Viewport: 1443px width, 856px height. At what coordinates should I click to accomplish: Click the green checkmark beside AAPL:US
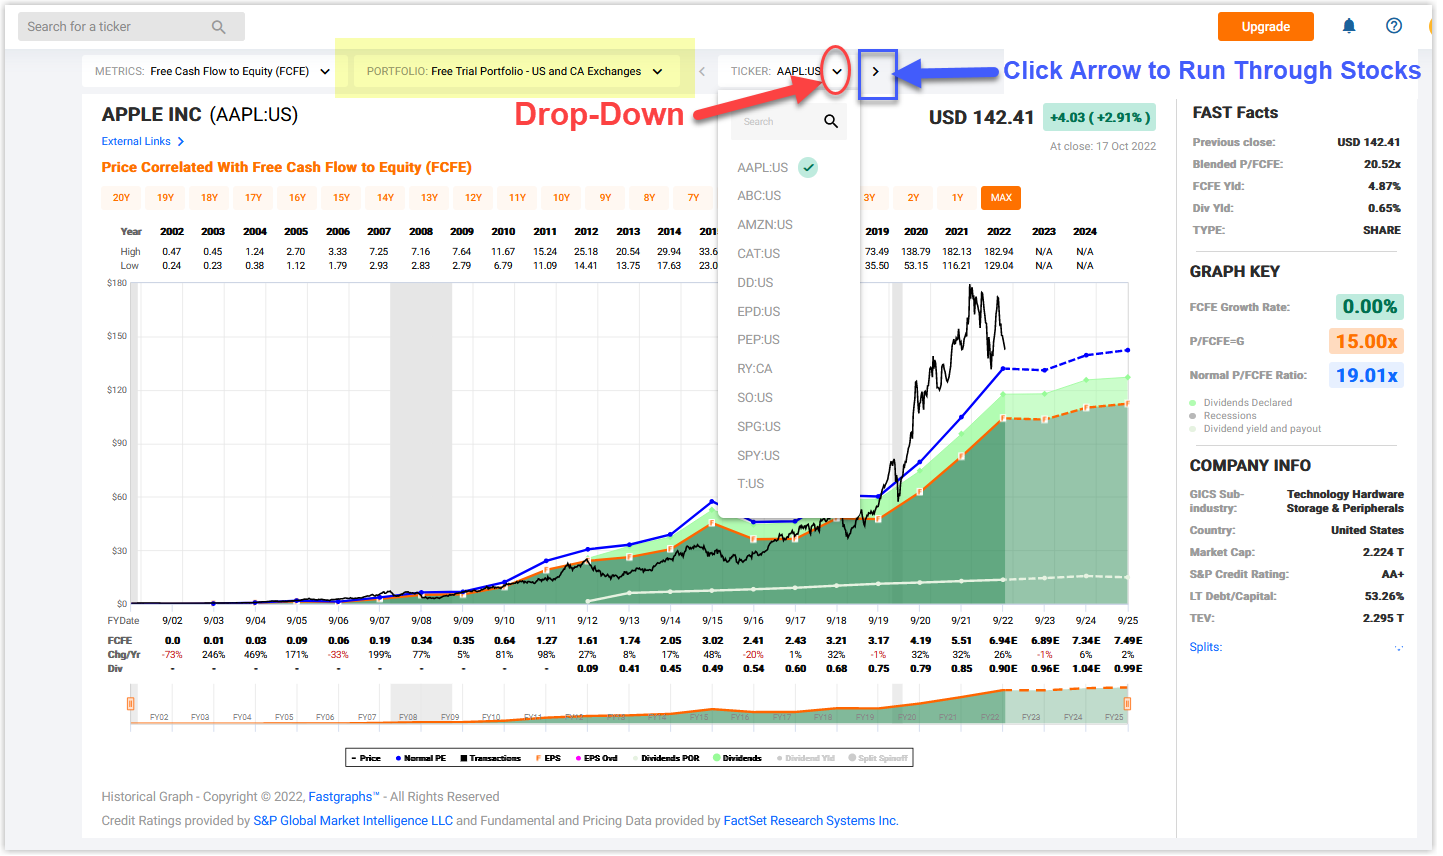(x=808, y=168)
